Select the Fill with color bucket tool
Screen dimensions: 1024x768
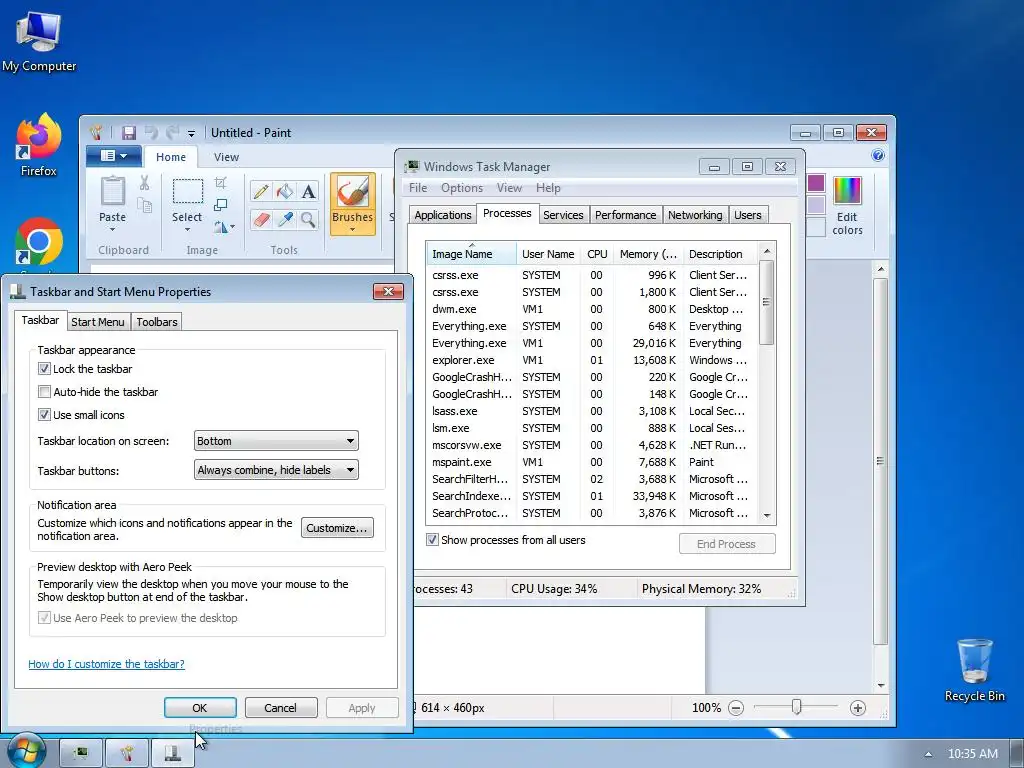point(285,191)
